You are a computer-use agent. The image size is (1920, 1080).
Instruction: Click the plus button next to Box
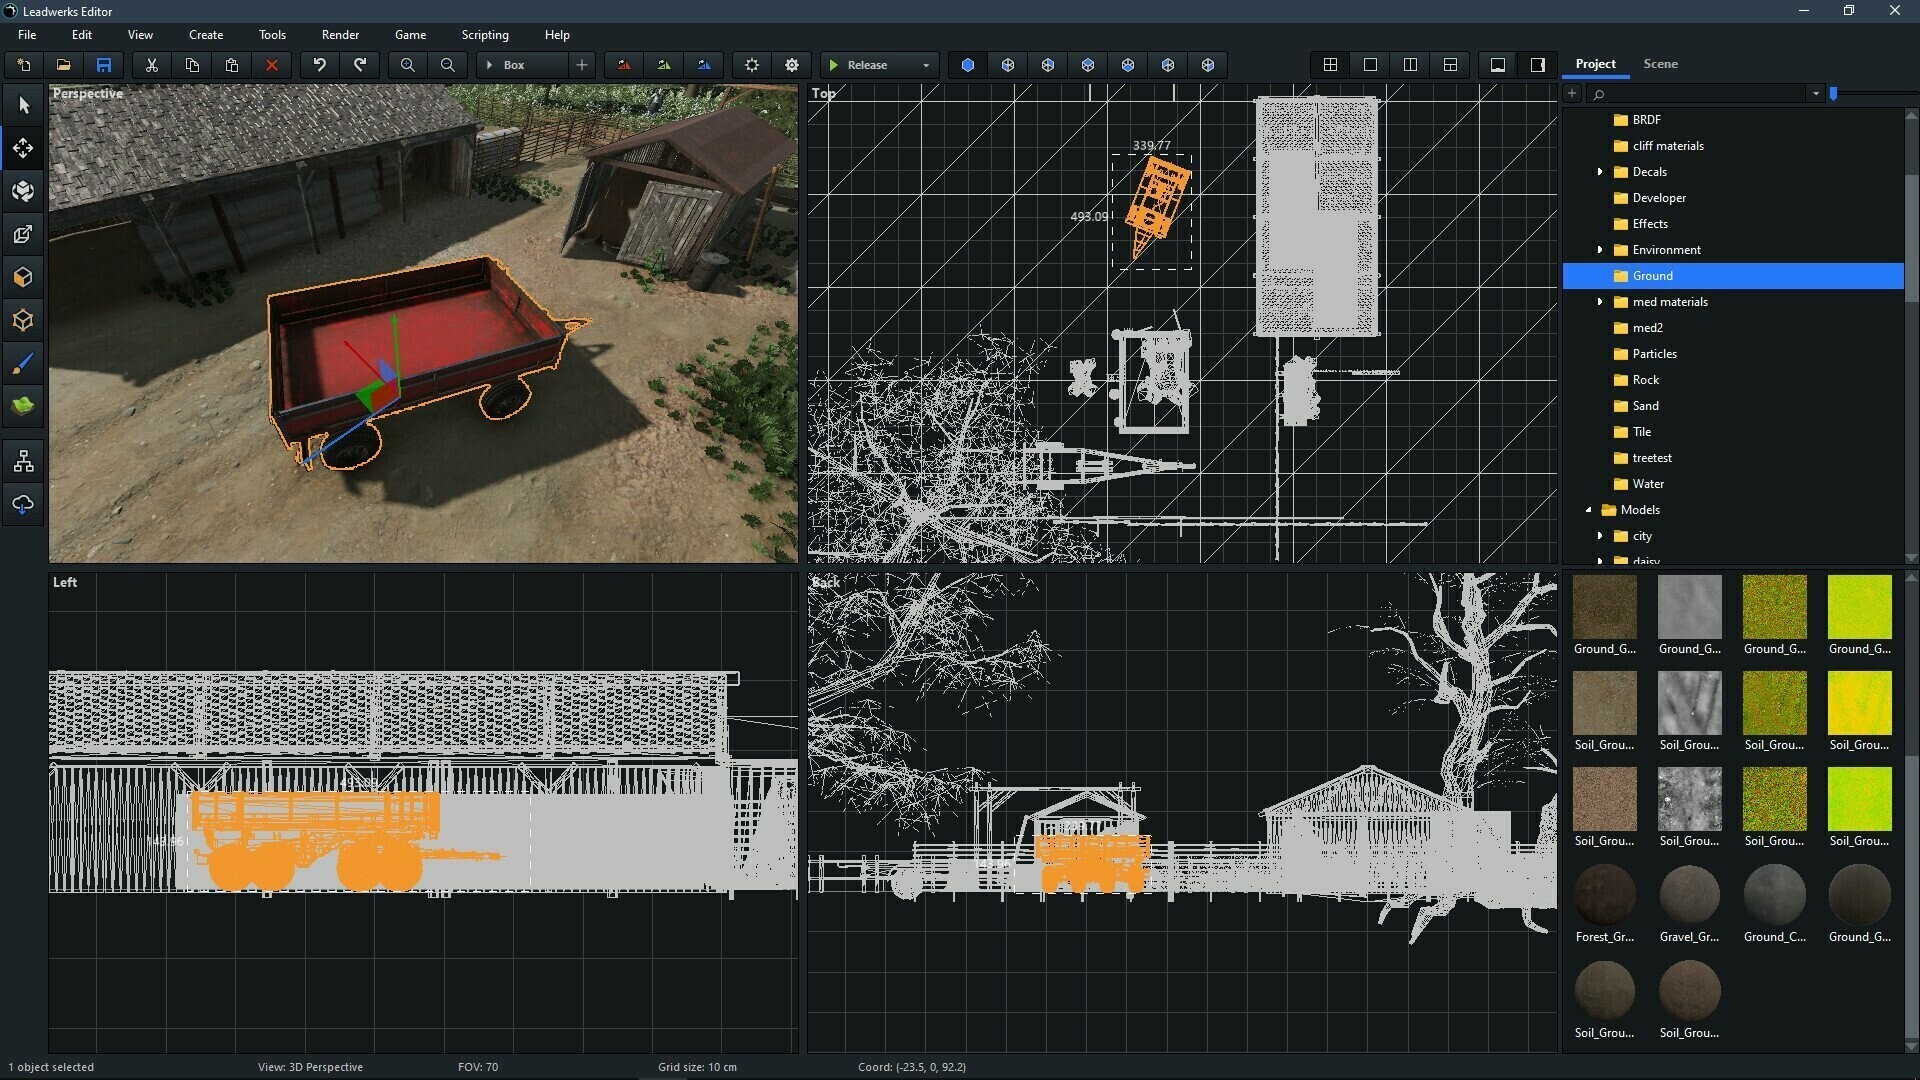tap(580, 64)
